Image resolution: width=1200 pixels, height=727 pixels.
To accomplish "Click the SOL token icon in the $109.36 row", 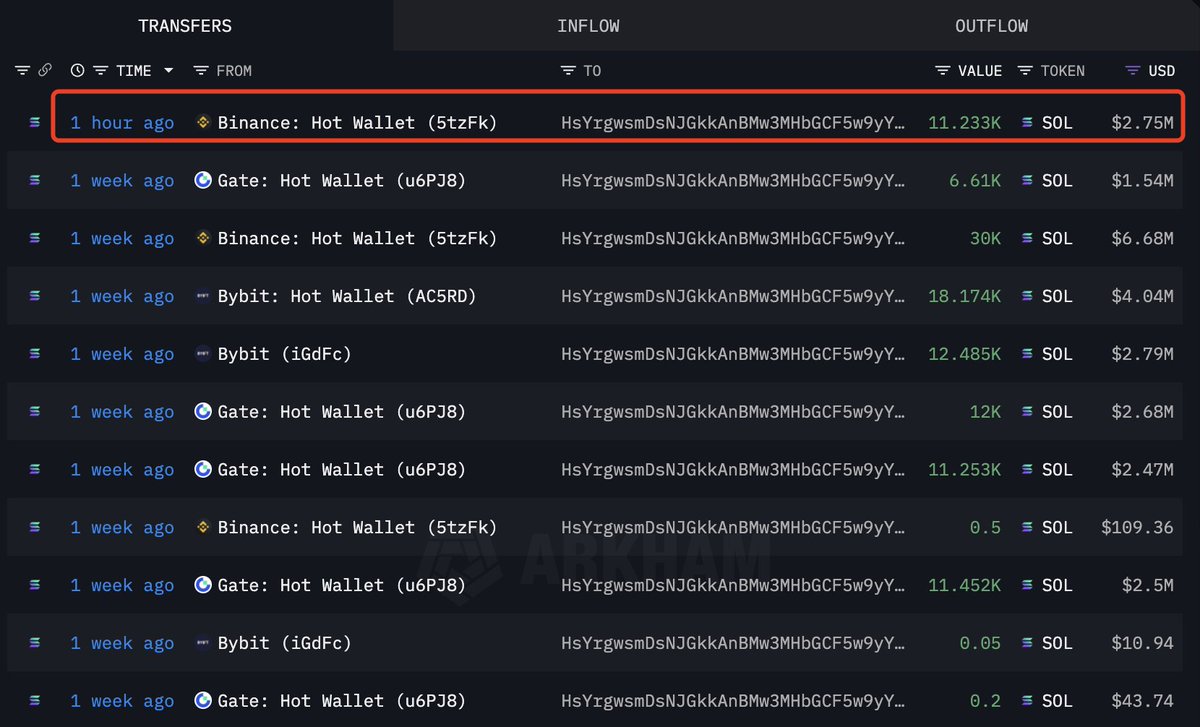I will 1027,528.
